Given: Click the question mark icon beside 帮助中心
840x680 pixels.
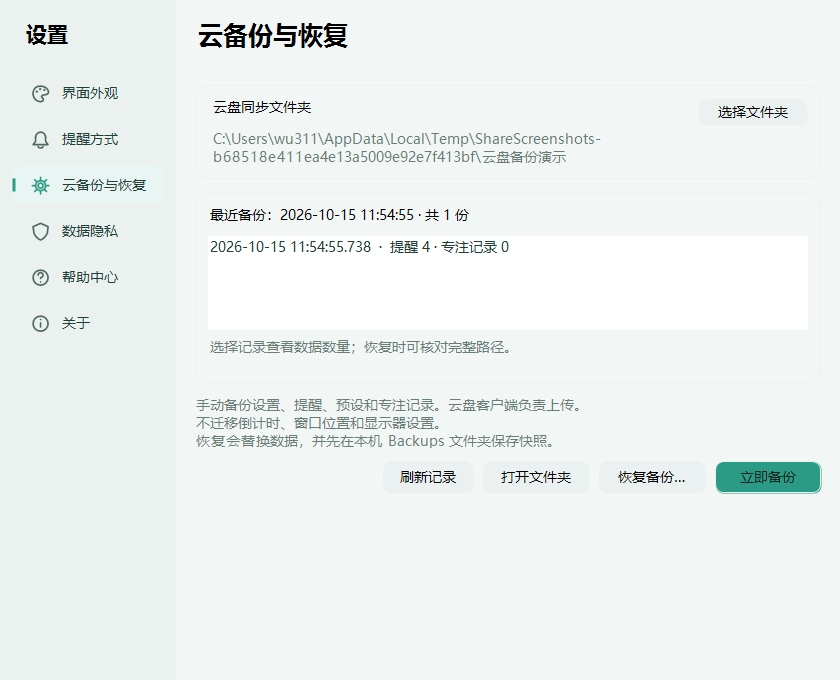Looking at the screenshot, I should (40, 278).
